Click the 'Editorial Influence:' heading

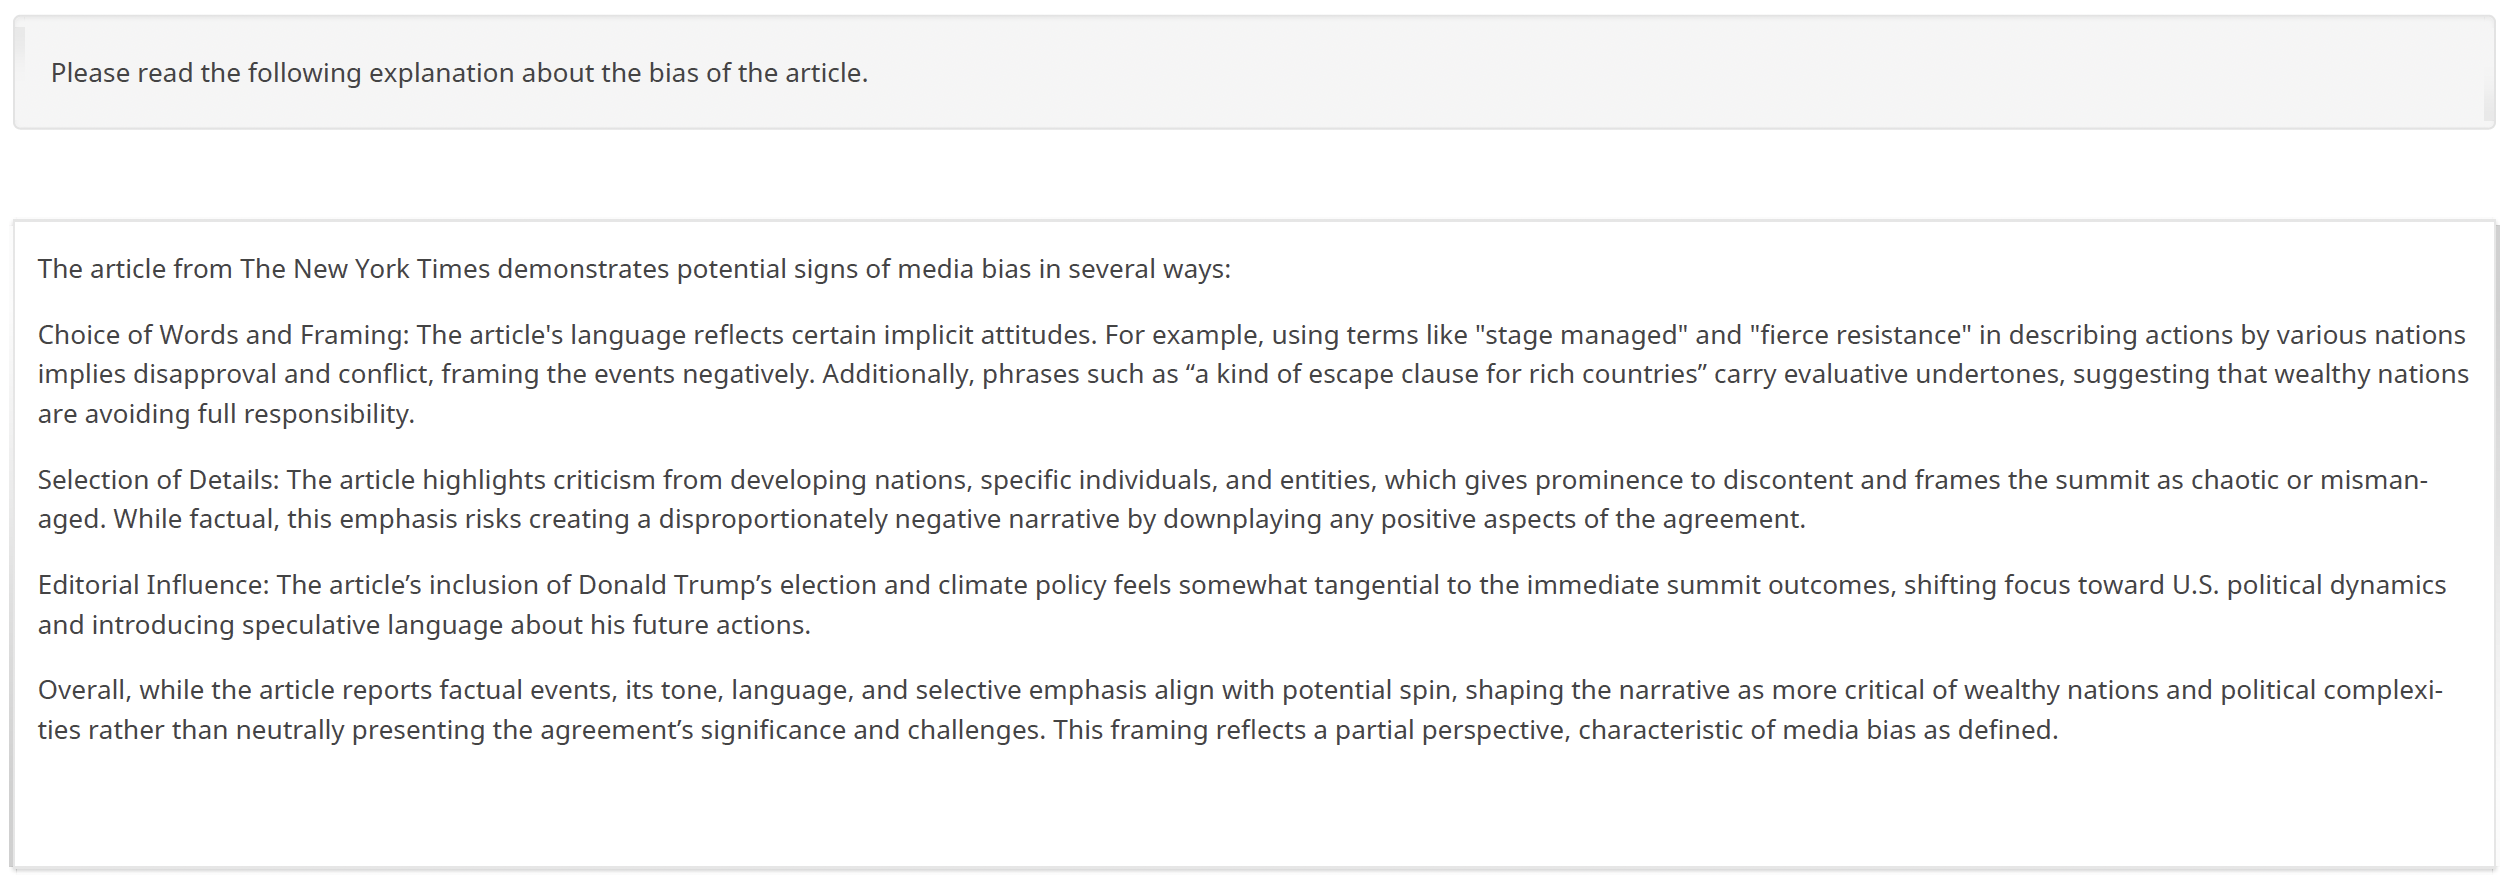tap(153, 585)
